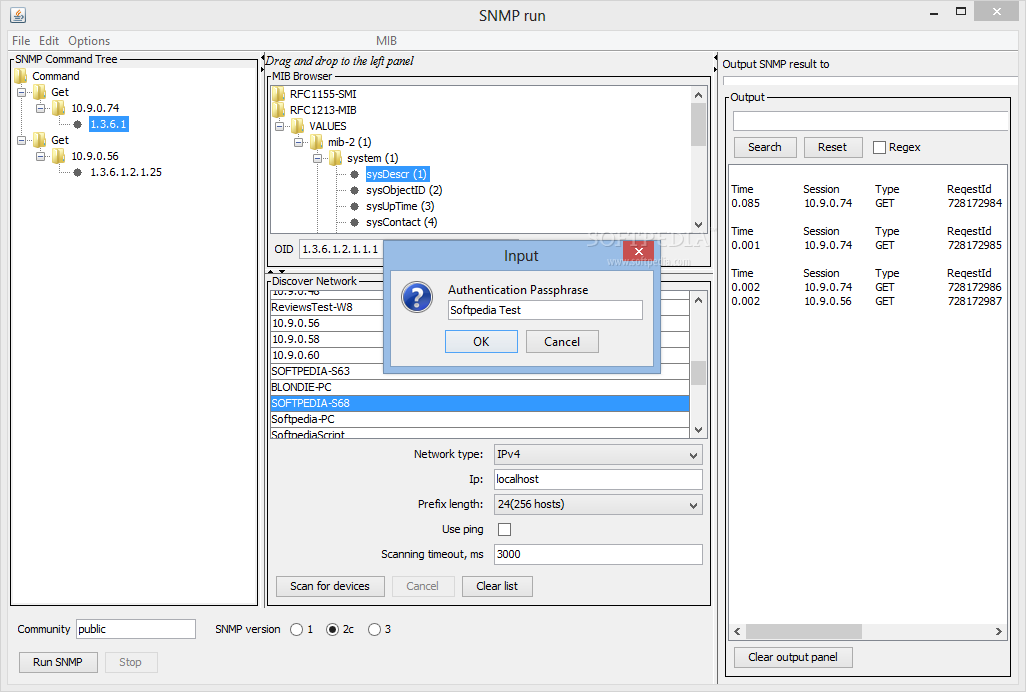Collapse the VALUES node in MIB Browser
The height and width of the screenshot is (692, 1026).
point(279,126)
